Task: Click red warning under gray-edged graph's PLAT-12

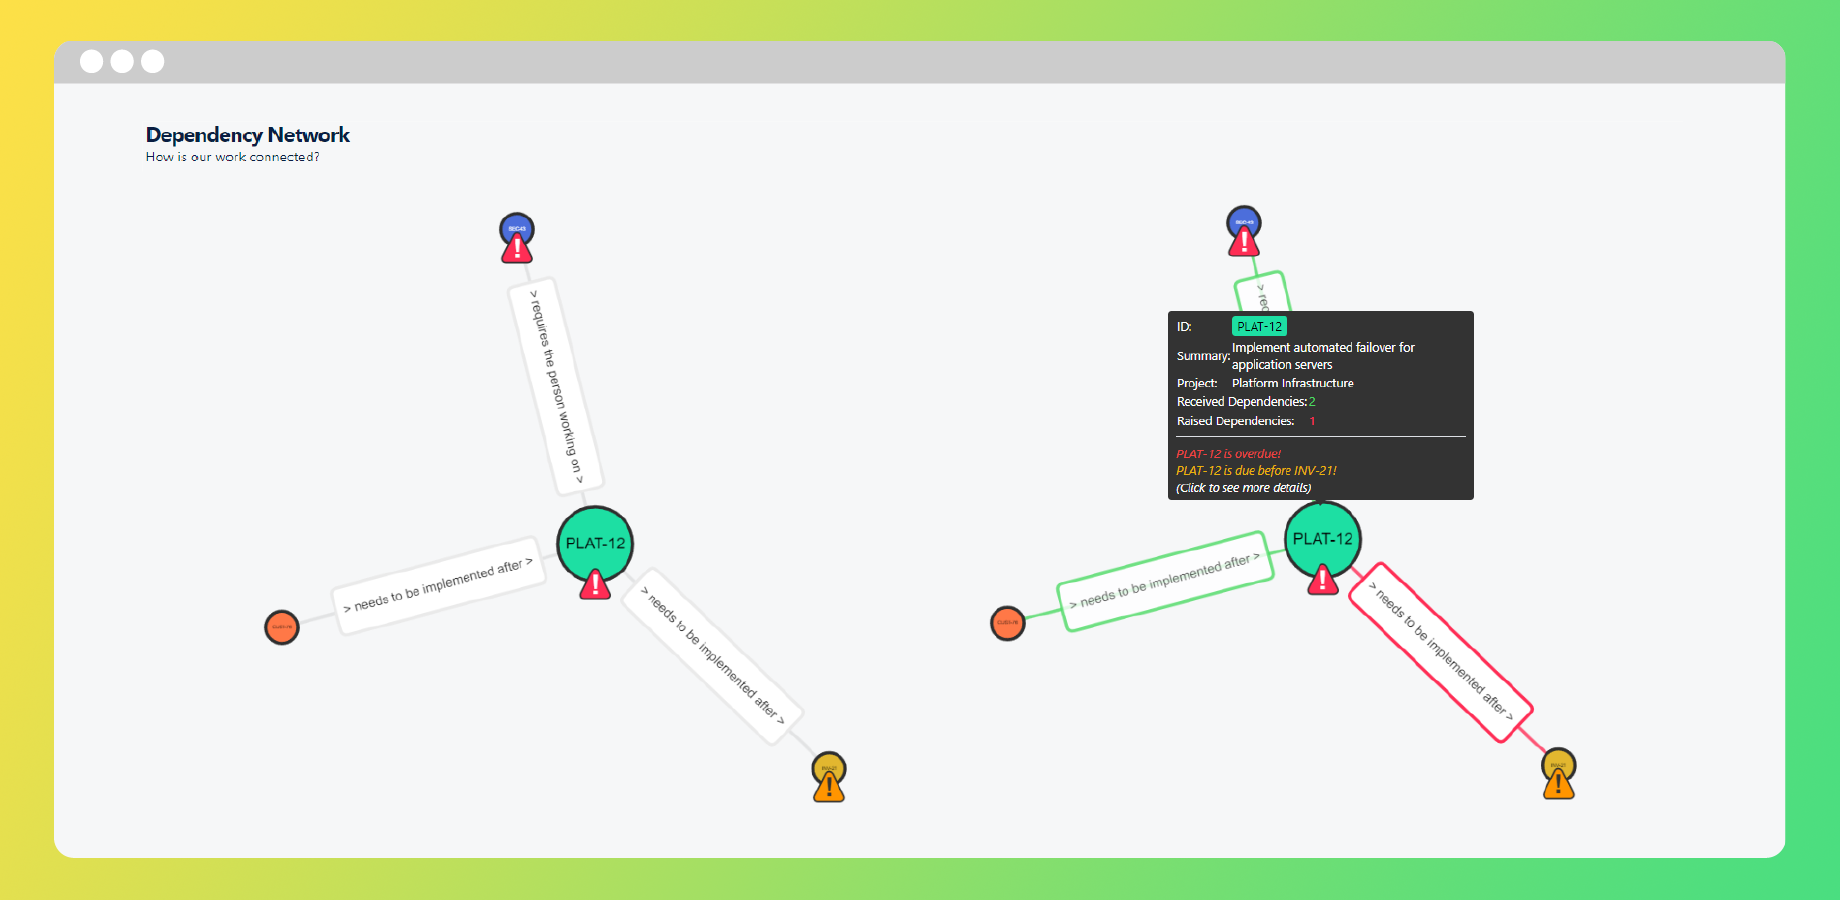Action: click(595, 584)
